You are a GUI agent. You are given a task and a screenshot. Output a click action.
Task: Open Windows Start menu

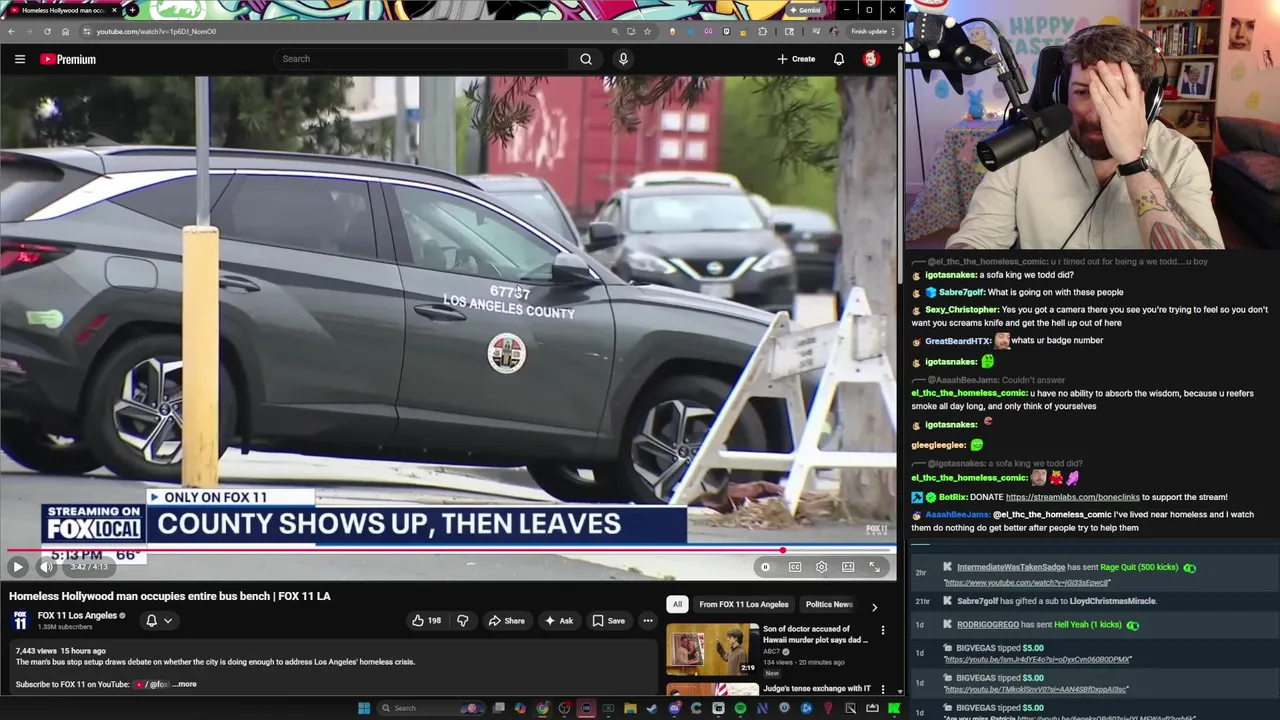(x=364, y=708)
